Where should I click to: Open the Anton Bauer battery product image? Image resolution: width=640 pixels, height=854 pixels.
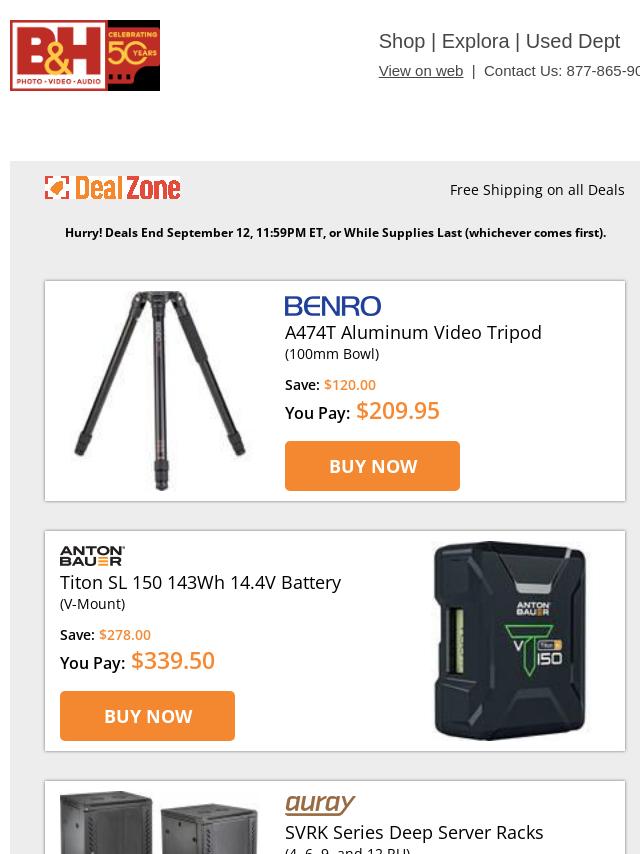(510, 640)
